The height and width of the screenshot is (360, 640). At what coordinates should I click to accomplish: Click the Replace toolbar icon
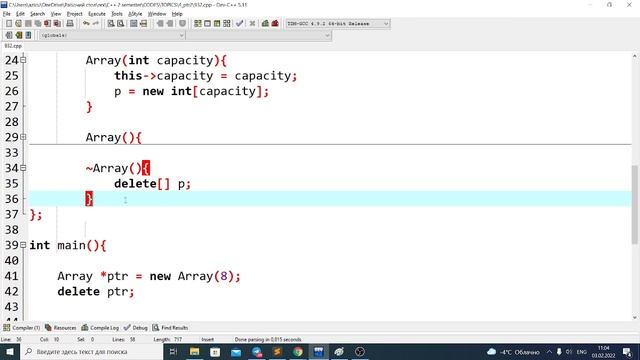121,24
